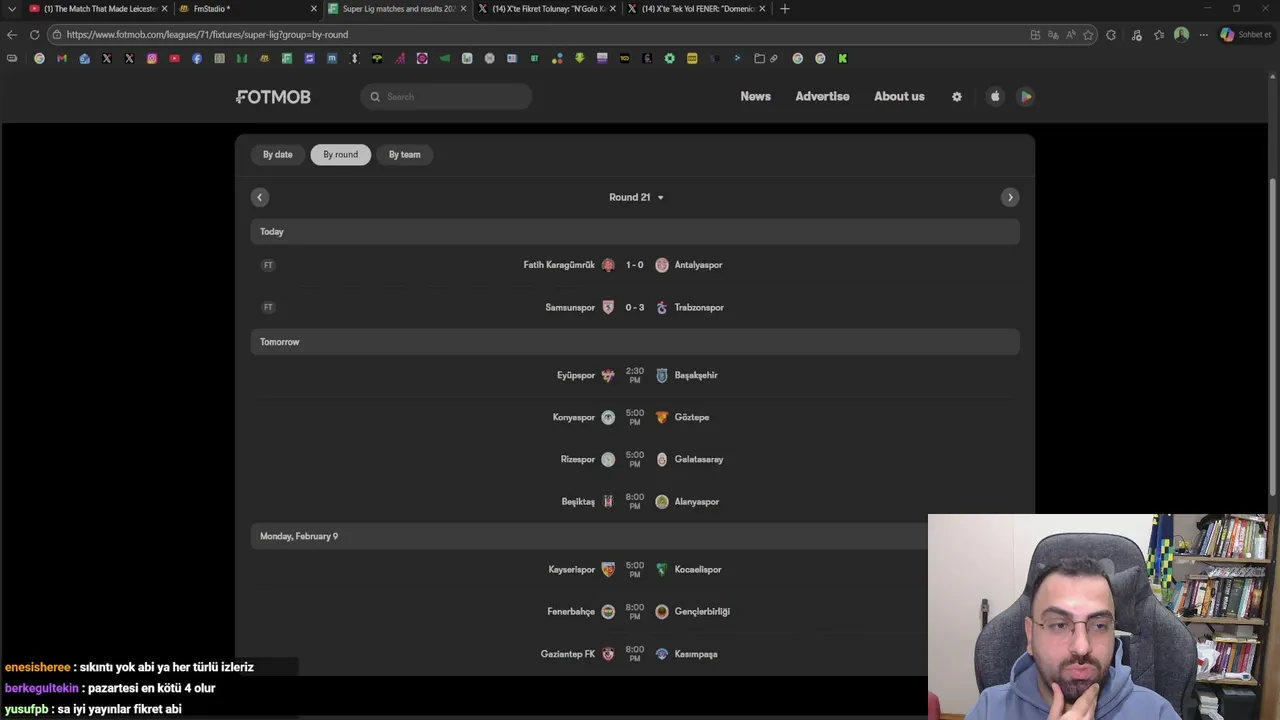The height and width of the screenshot is (720, 1280).
Task: Open browser three-dot settings menu
Action: click(1204, 34)
